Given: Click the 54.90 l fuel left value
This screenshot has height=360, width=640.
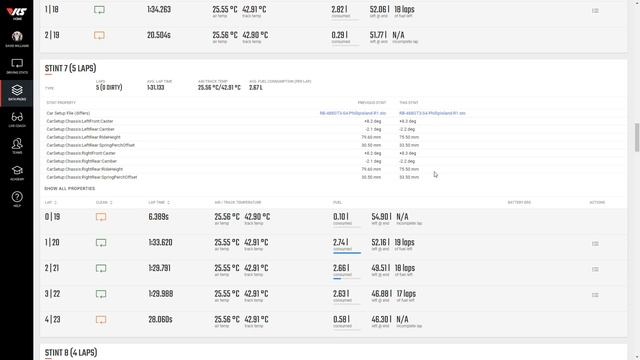Looking at the screenshot, I should click(x=381, y=217).
